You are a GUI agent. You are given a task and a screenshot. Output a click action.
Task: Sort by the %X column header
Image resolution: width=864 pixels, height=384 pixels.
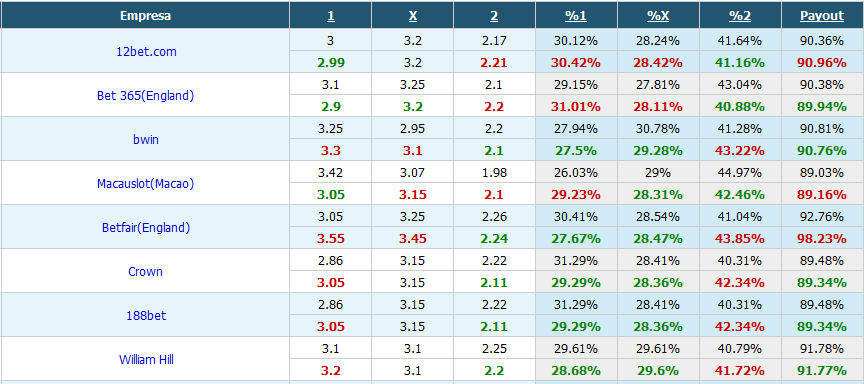pyautogui.click(x=658, y=16)
